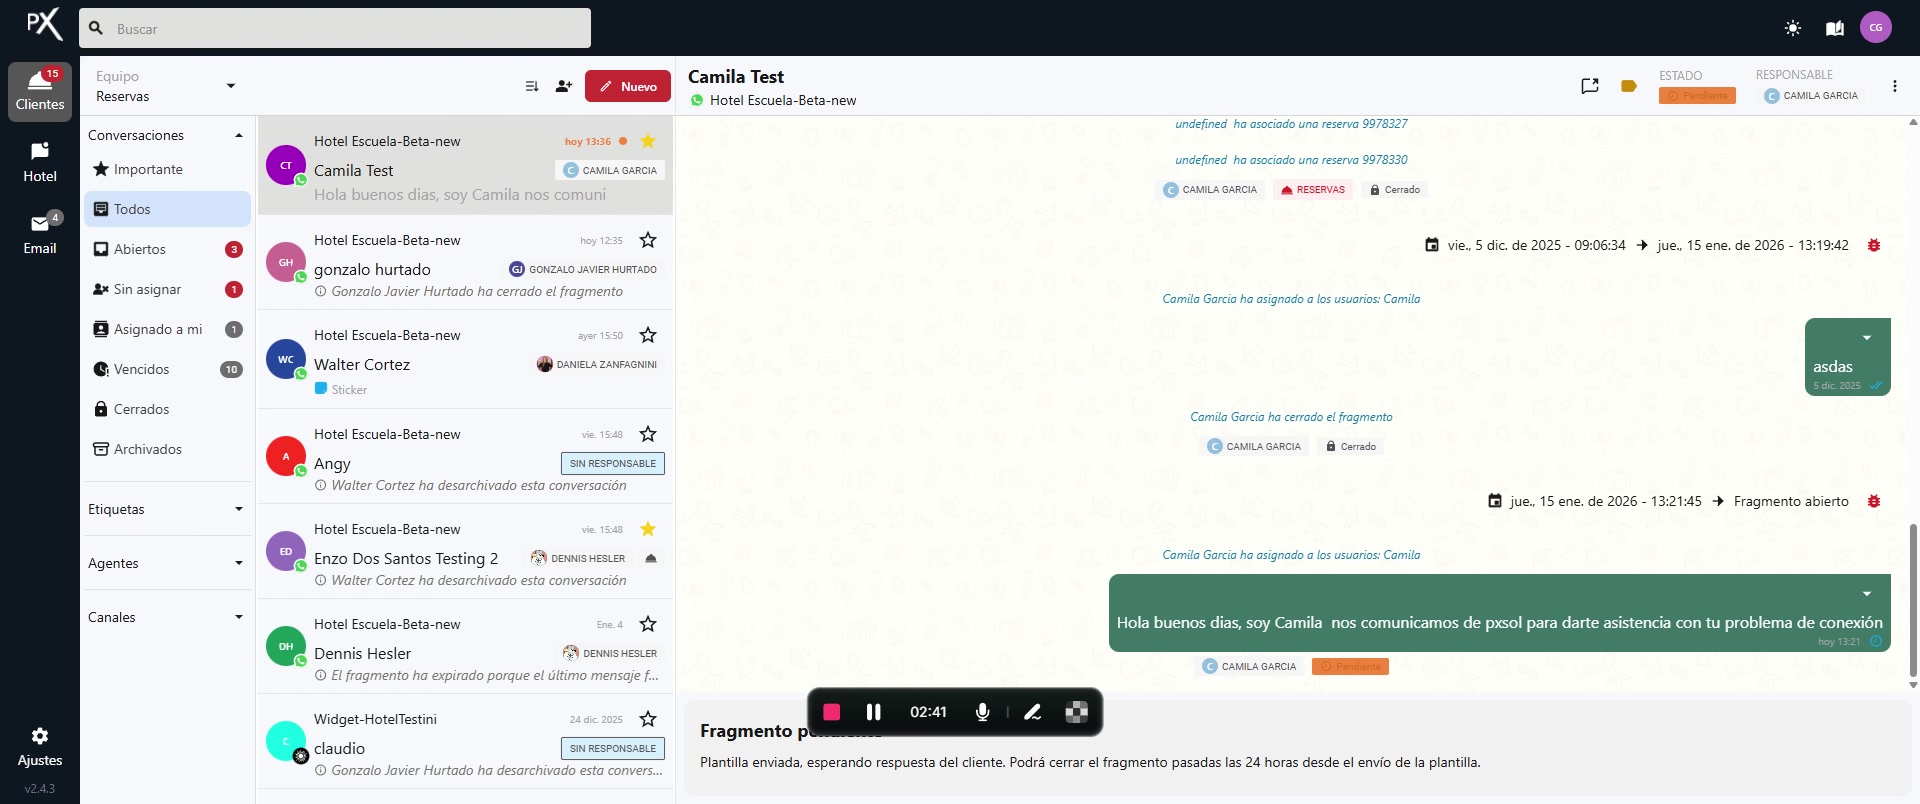Toggle the light/dark theme sun icon
Screen dimensions: 1920x804
pyautogui.click(x=1792, y=28)
